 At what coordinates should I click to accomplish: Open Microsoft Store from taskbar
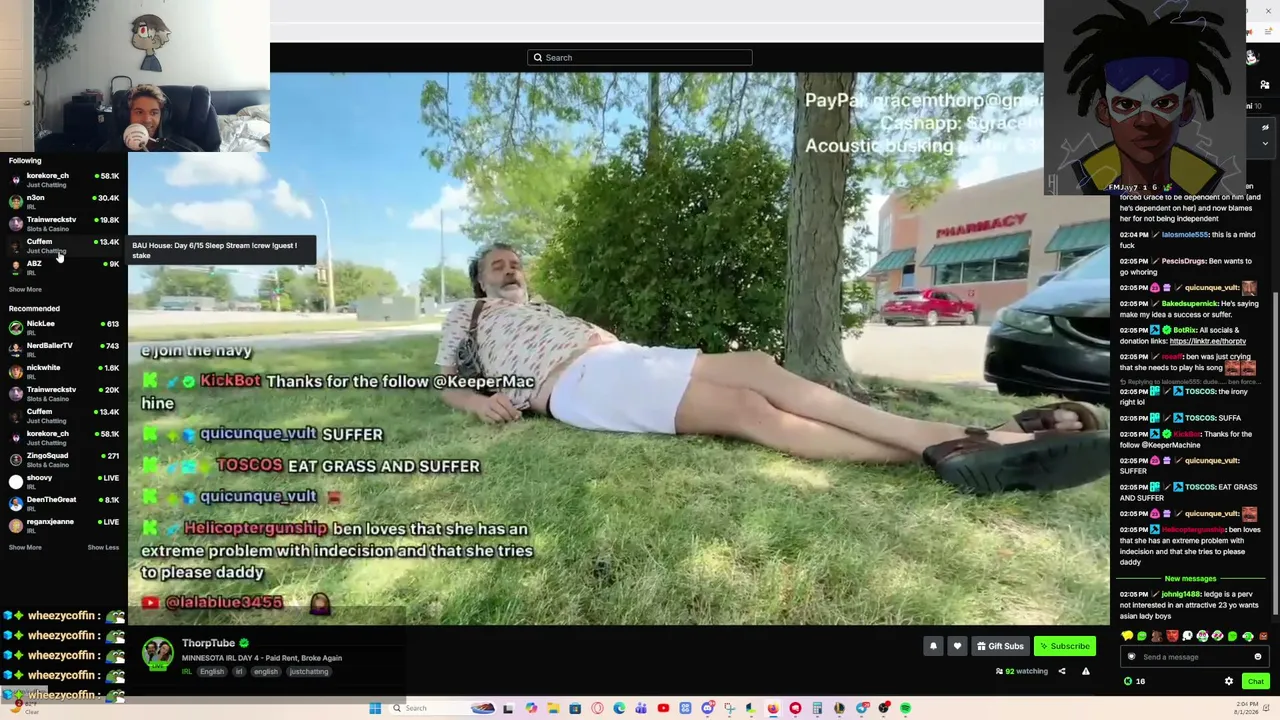pos(575,708)
